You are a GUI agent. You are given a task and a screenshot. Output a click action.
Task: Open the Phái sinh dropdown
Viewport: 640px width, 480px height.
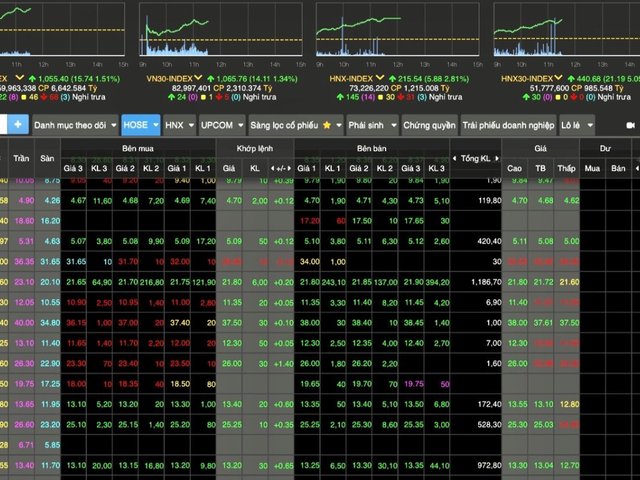coord(372,125)
